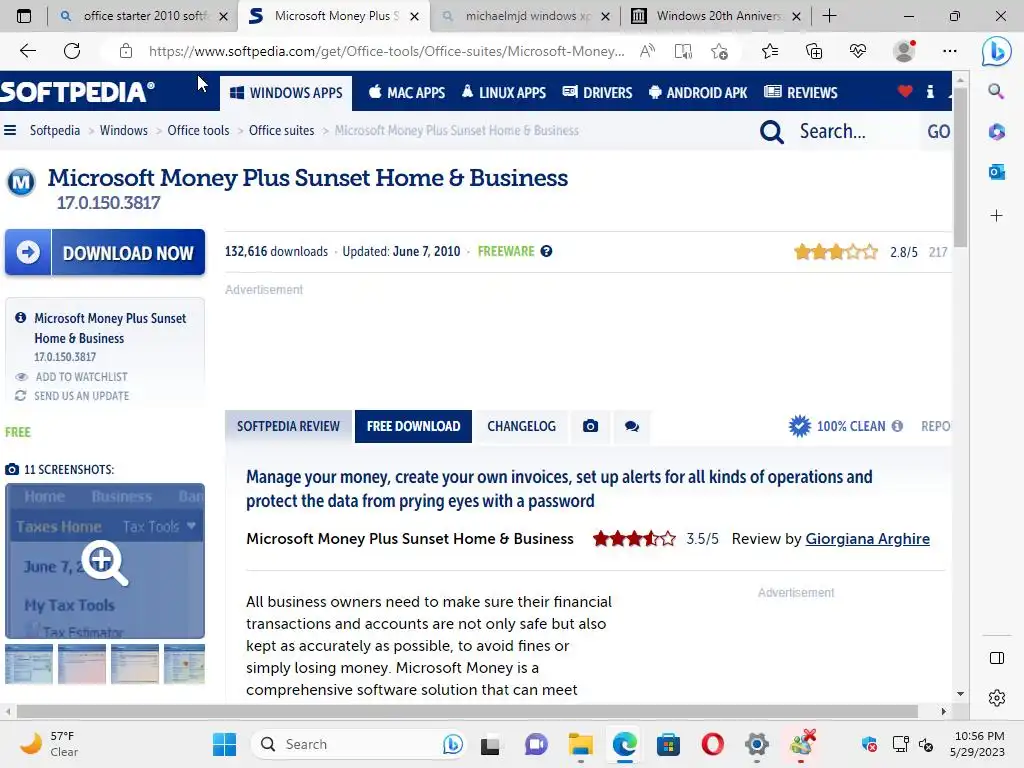Toggle sidebar visibility icon
Screen dimensions: 1024x768
tap(997, 658)
